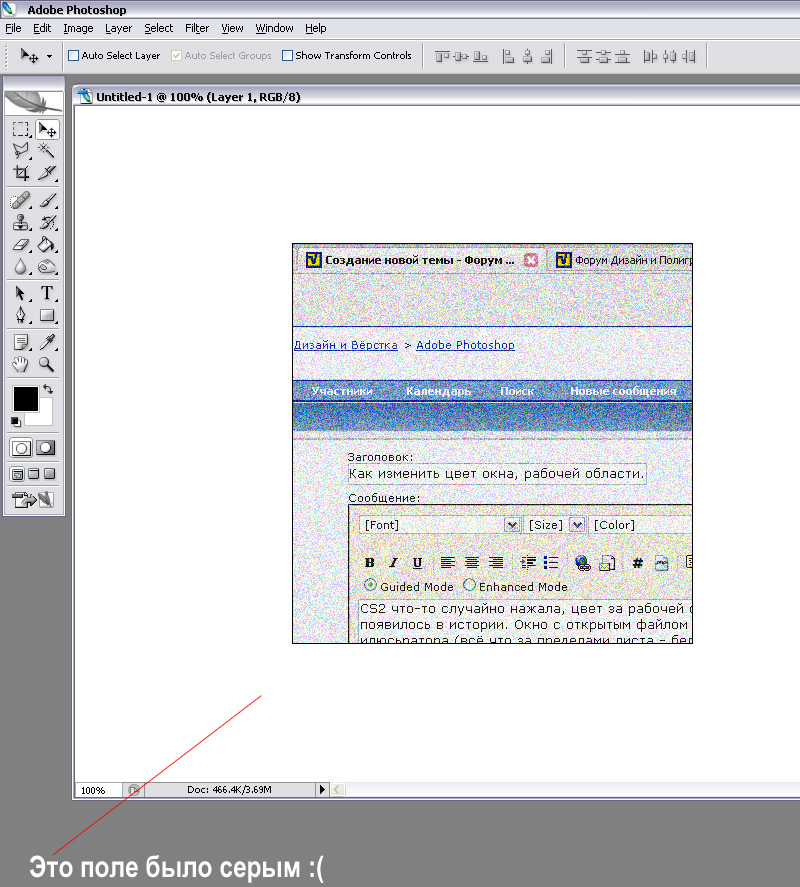This screenshot has width=800, height=887.
Task: Select the Blur tool
Action: (21, 266)
